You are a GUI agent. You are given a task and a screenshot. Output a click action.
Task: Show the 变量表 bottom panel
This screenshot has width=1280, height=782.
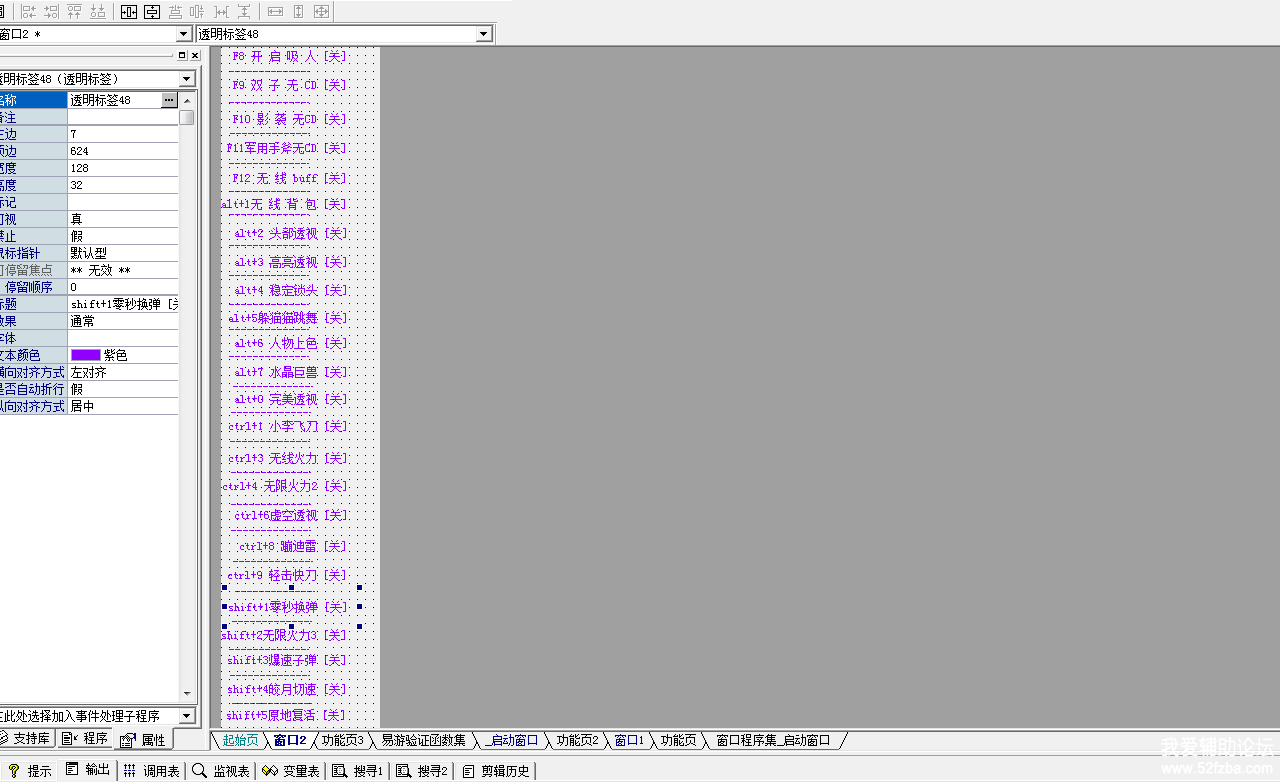coord(291,770)
